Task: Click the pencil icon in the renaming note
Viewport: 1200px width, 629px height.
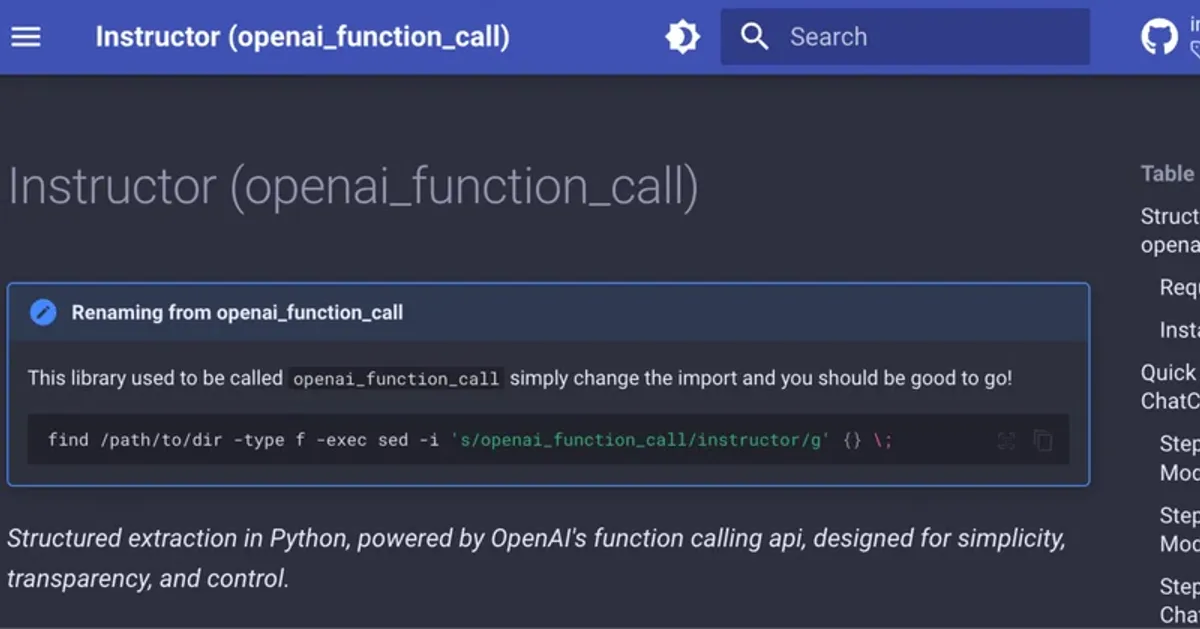Action: click(x=43, y=313)
